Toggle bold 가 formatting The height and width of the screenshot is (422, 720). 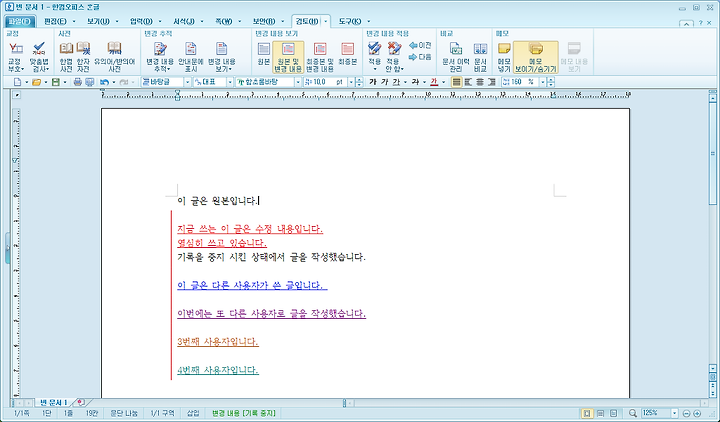tap(372, 82)
